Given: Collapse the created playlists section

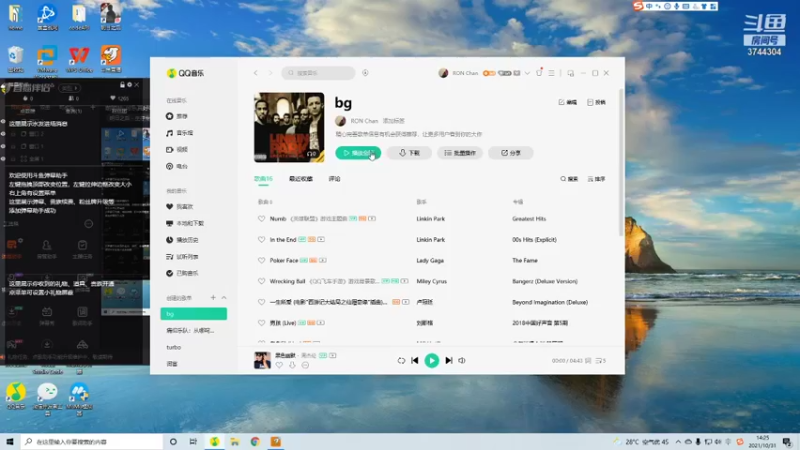Looking at the screenshot, I should coord(223,297).
